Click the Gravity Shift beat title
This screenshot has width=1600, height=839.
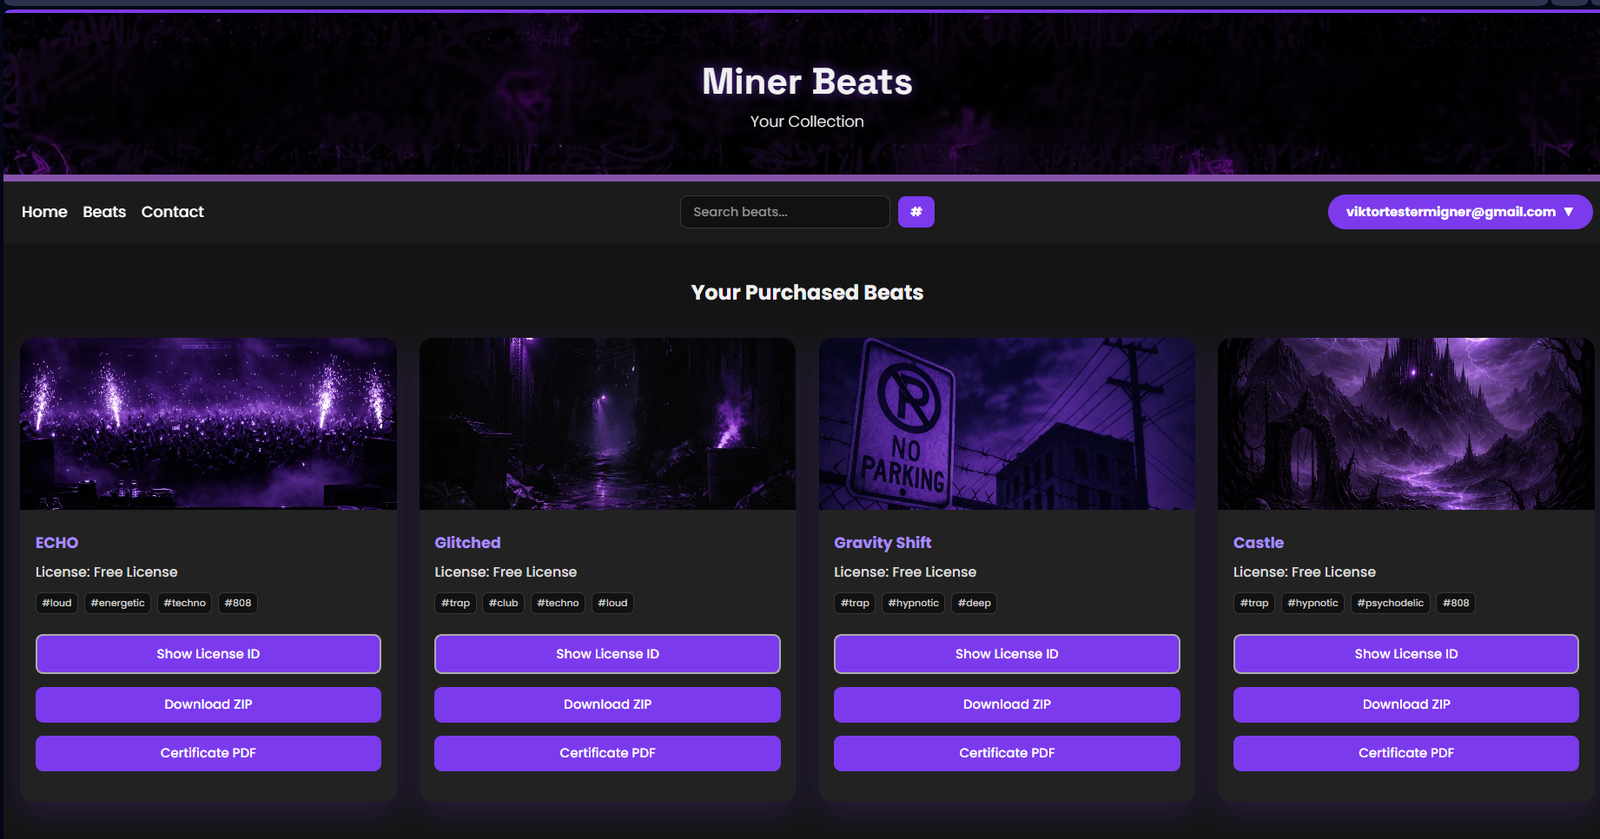click(882, 543)
